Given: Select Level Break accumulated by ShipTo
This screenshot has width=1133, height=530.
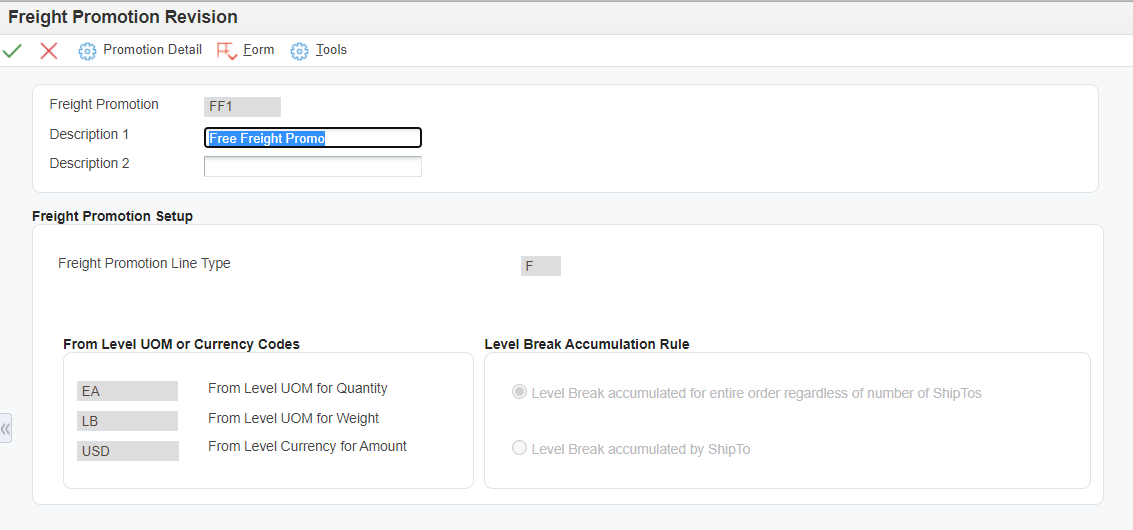Looking at the screenshot, I should click(519, 448).
